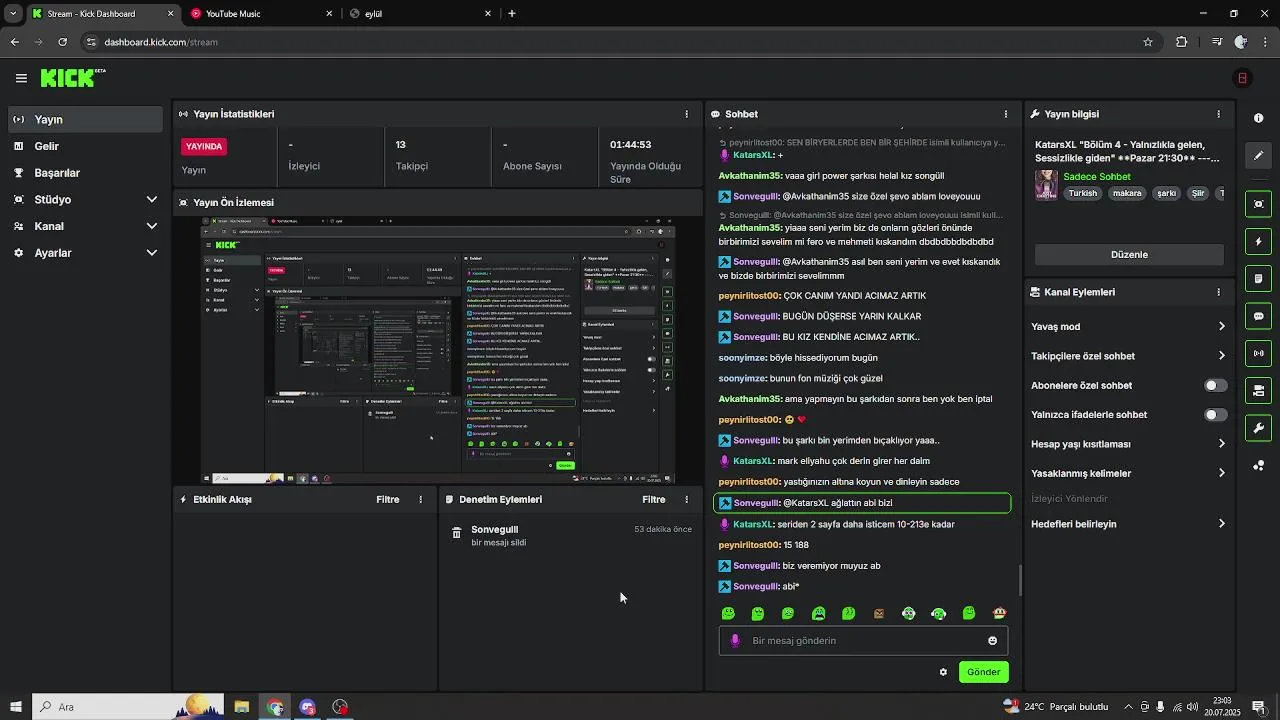
Task: Open Yavaş mod settings arrow
Action: (1221, 326)
